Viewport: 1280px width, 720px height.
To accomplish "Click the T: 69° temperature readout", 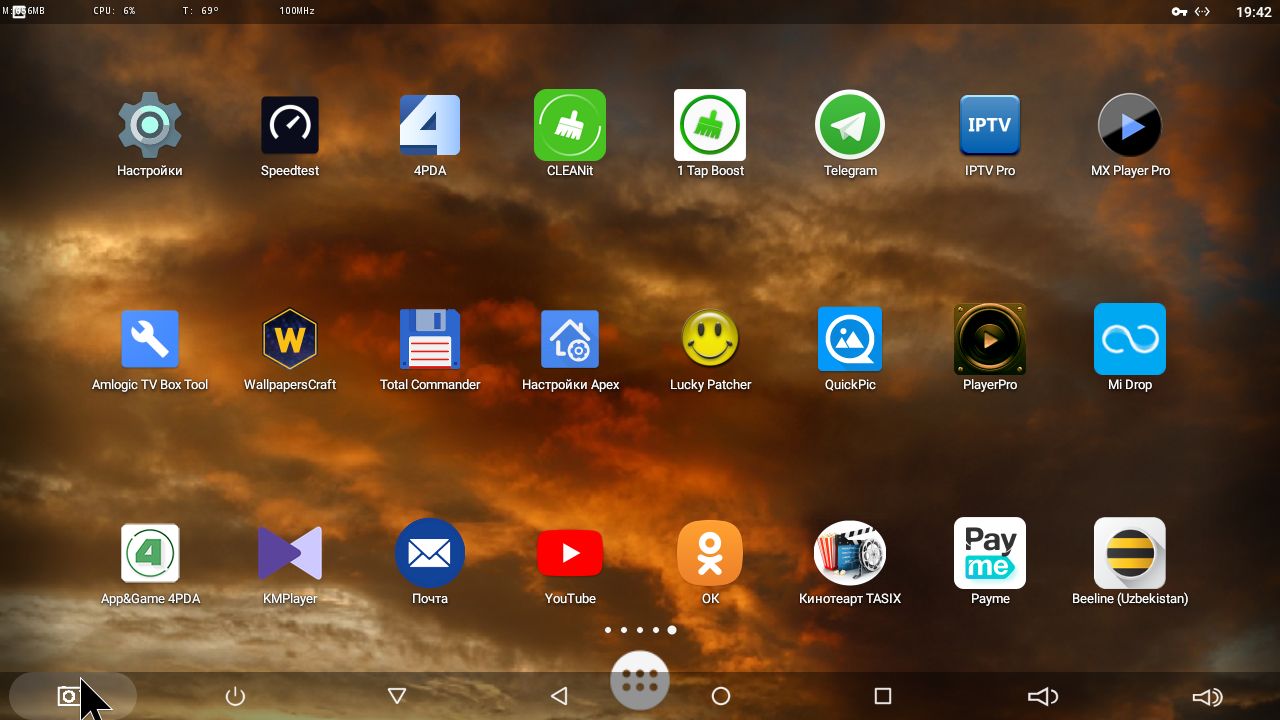I will pos(201,11).
